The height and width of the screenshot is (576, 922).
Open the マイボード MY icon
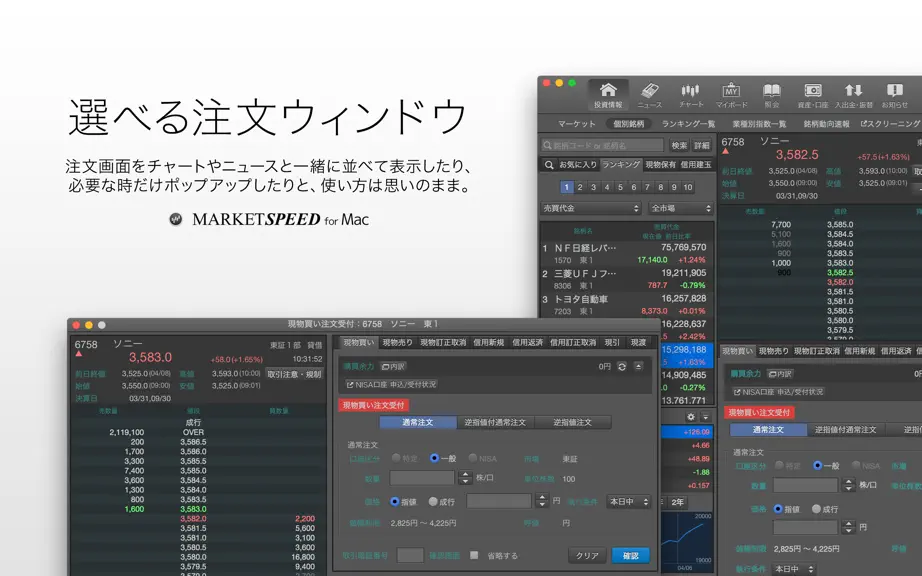(731, 95)
